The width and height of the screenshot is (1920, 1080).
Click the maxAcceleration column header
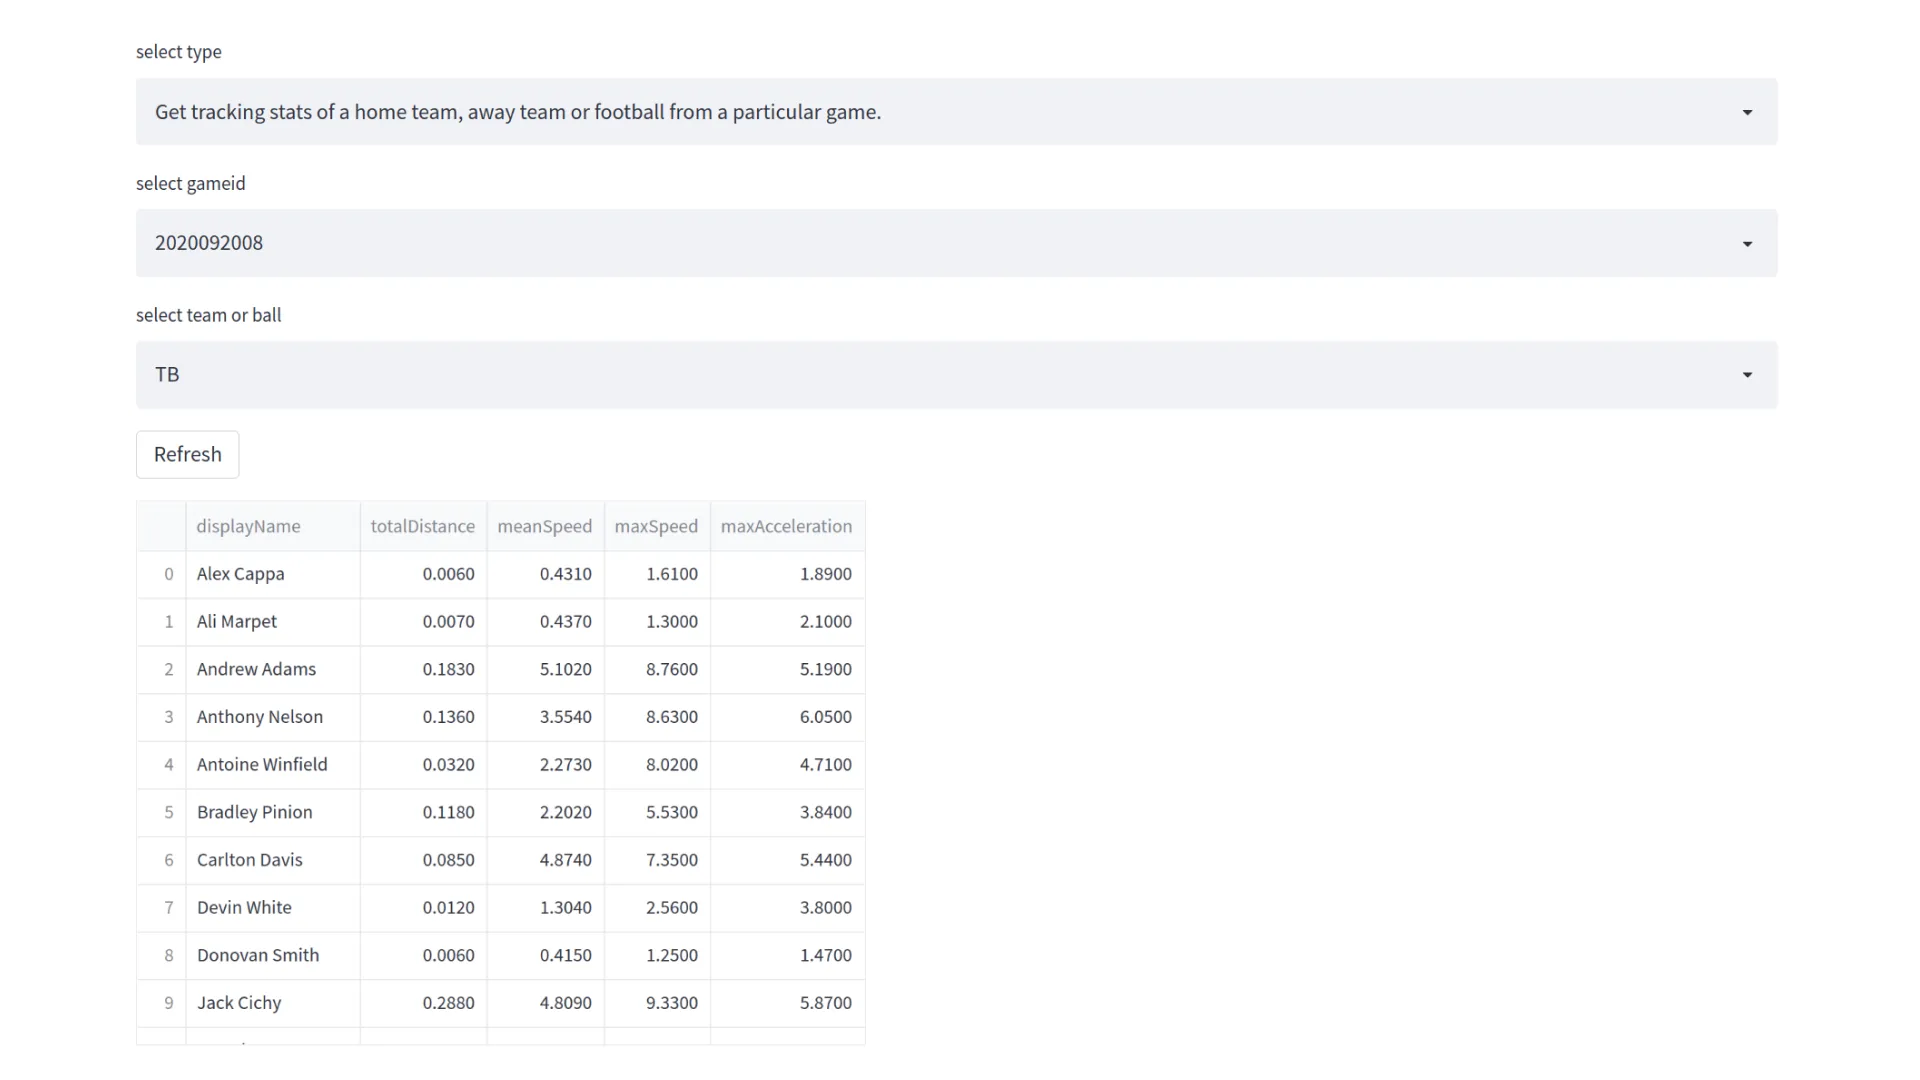coord(786,526)
